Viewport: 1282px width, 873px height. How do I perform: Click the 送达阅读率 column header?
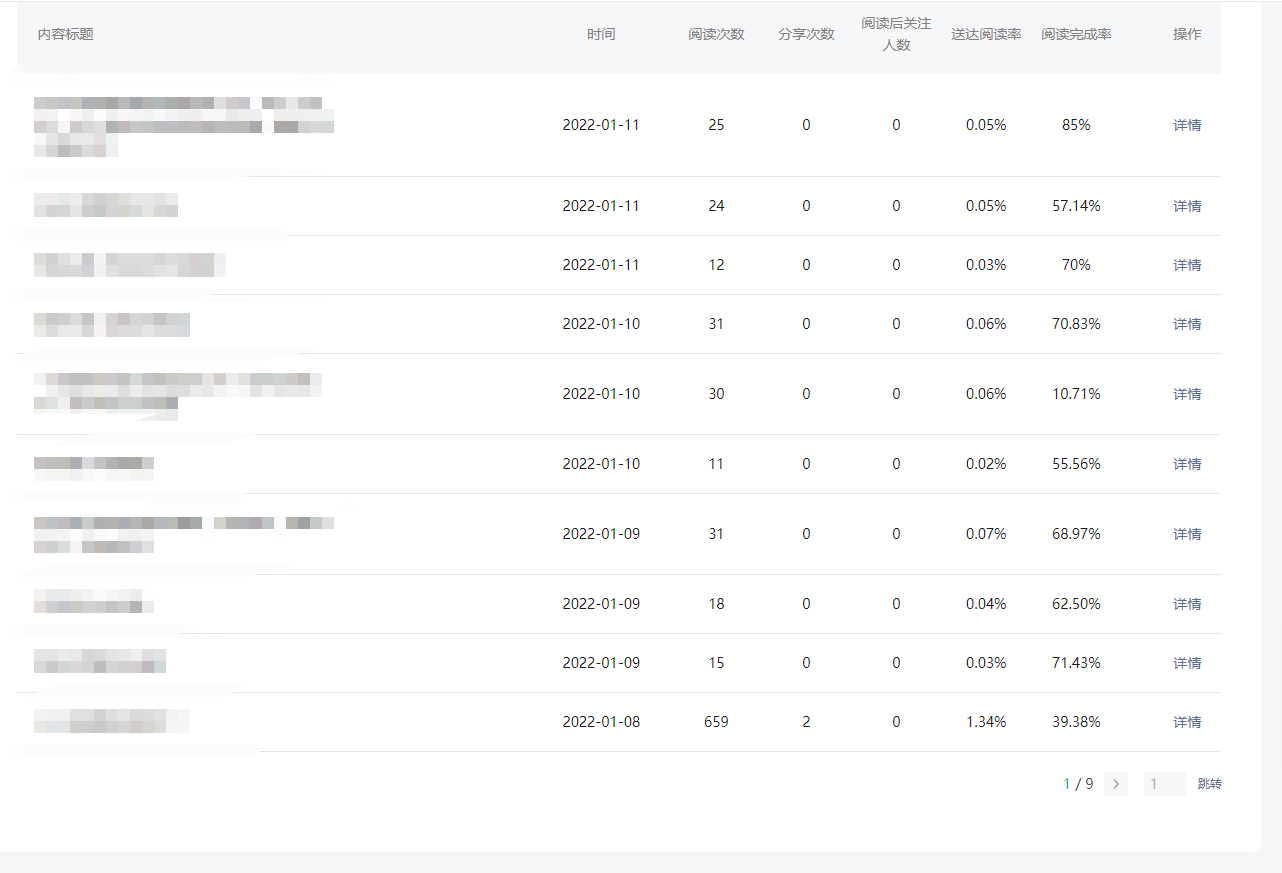tap(986, 34)
